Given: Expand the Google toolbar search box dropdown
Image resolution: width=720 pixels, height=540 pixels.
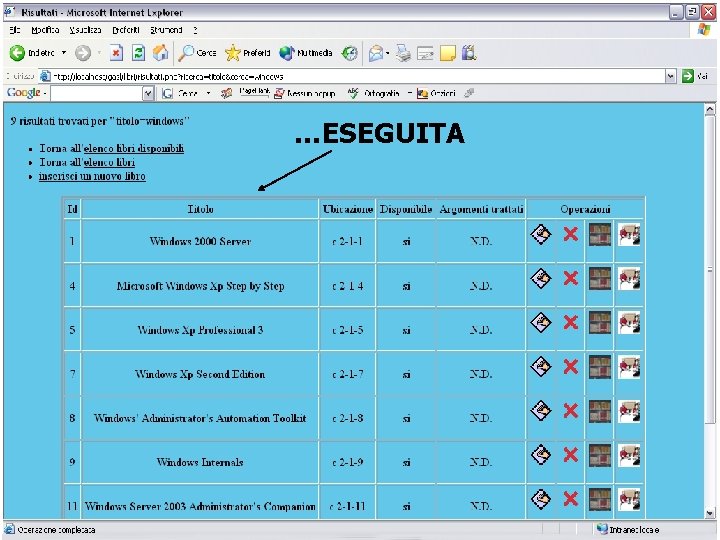Looking at the screenshot, I should click(148, 94).
